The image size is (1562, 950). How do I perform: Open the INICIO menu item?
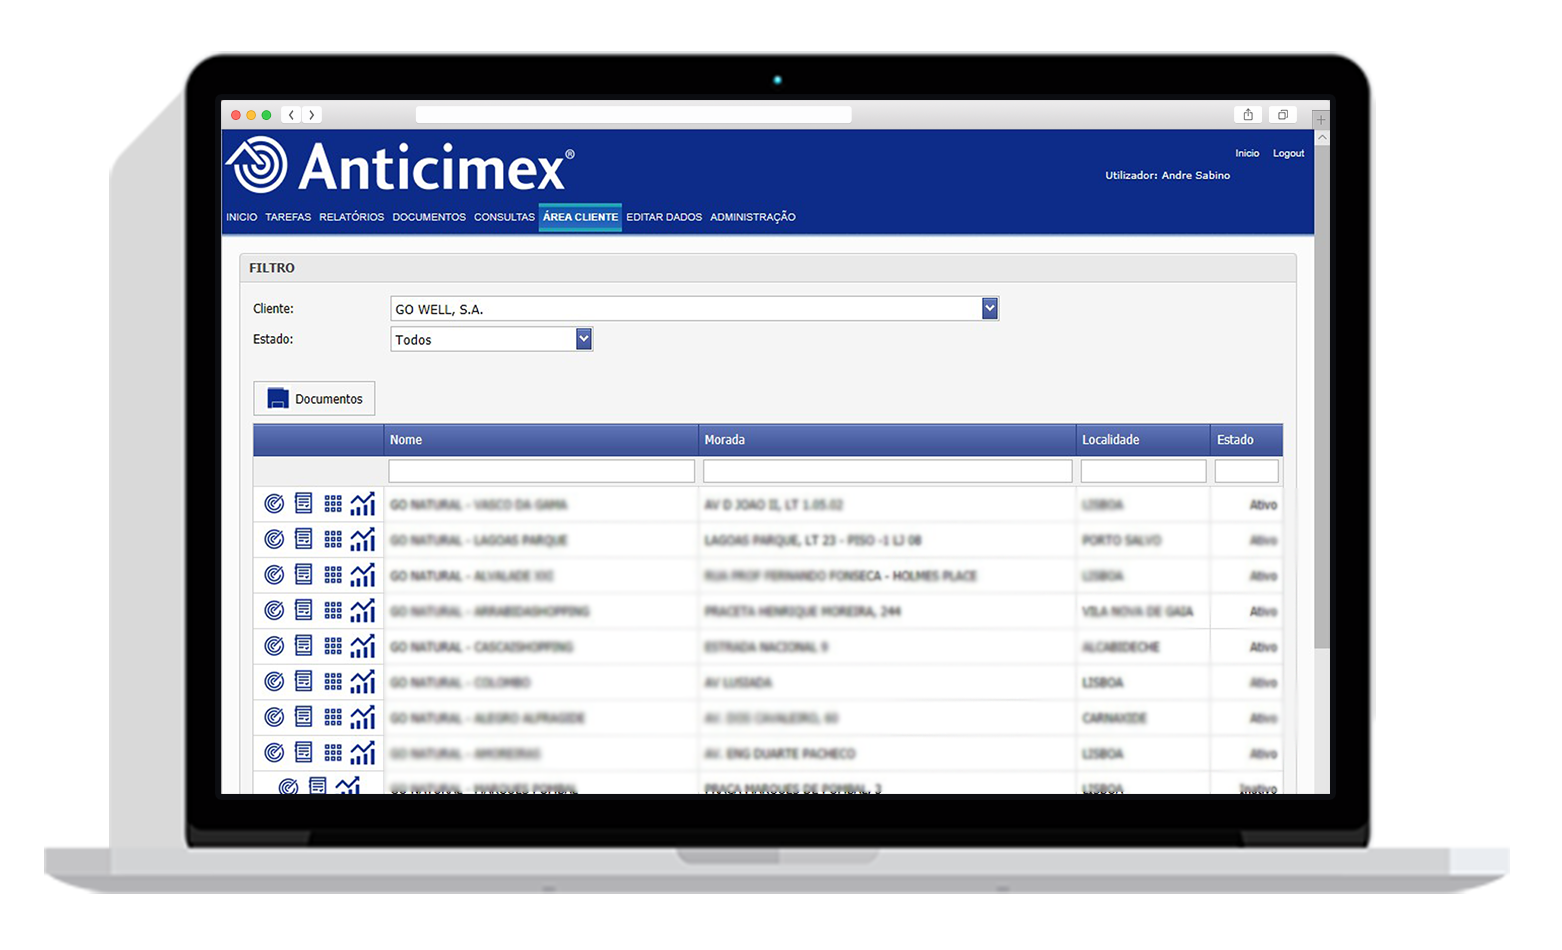click(x=242, y=217)
